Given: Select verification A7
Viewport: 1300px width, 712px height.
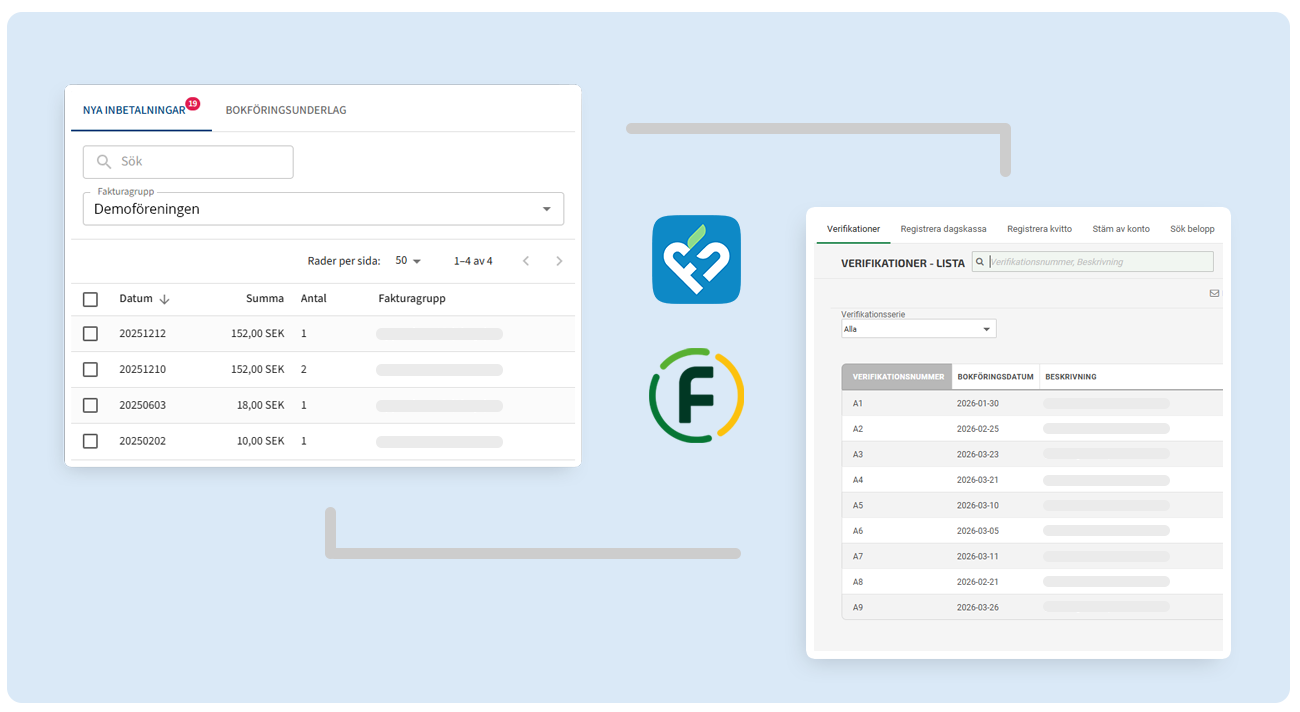Looking at the screenshot, I should (x=858, y=556).
